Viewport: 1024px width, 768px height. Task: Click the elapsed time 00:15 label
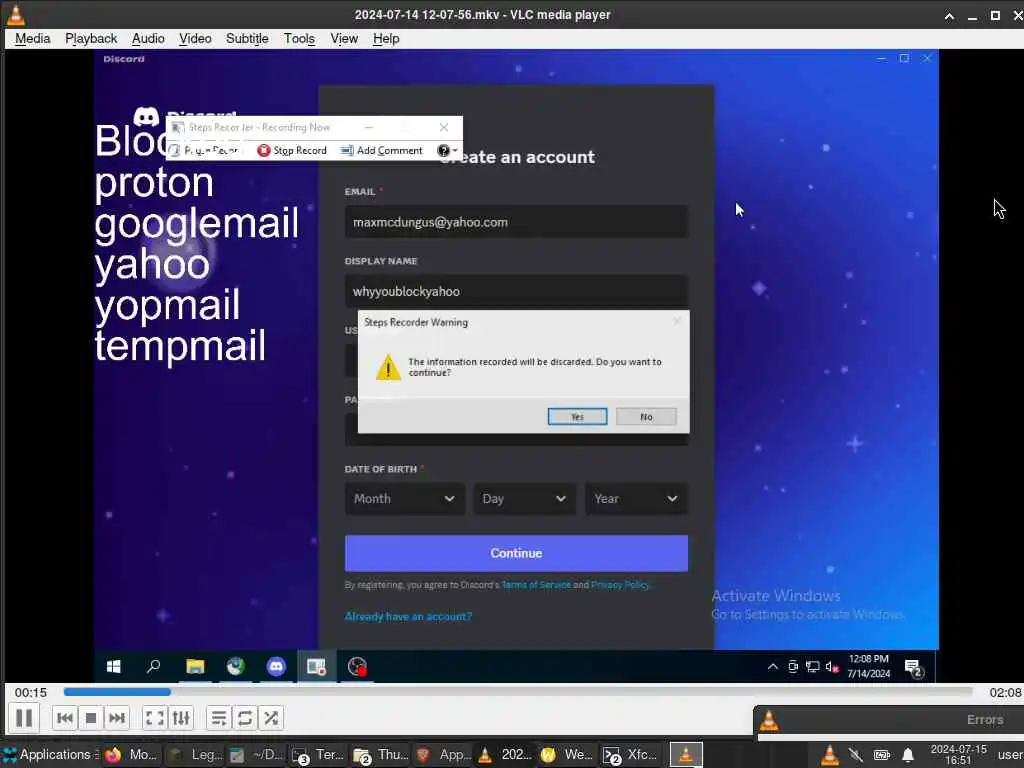click(x=31, y=692)
